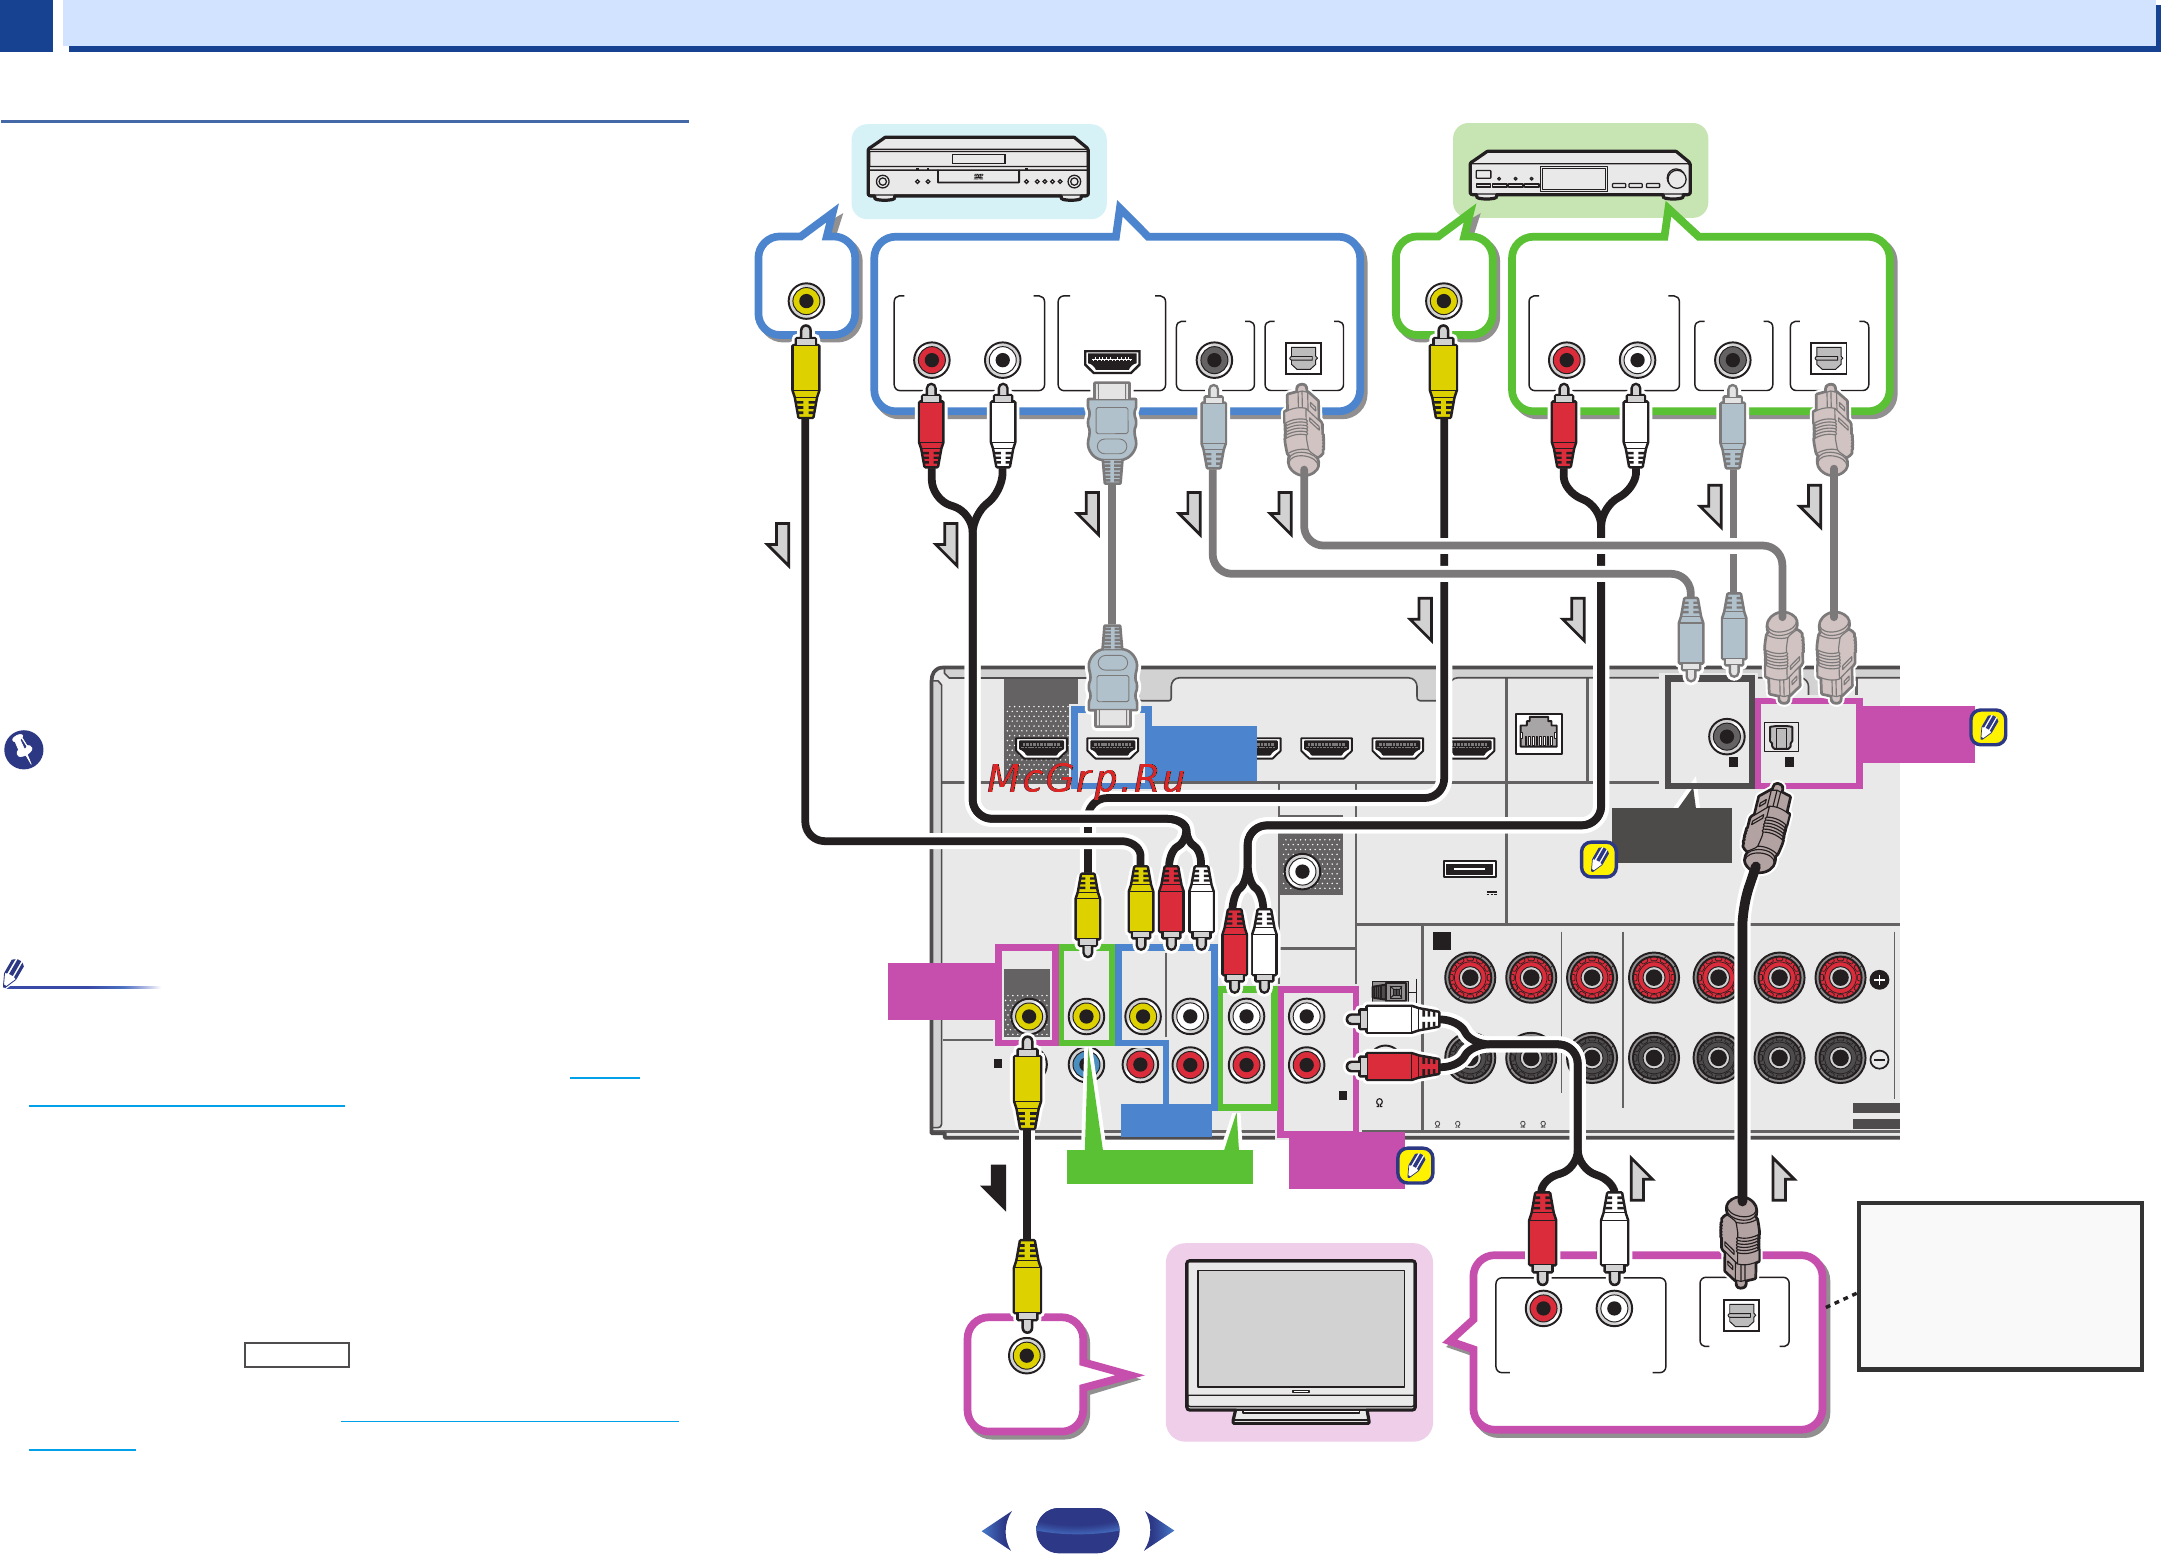
Task: Click the optical jack on the DVD player panel
Action: 1303,358
